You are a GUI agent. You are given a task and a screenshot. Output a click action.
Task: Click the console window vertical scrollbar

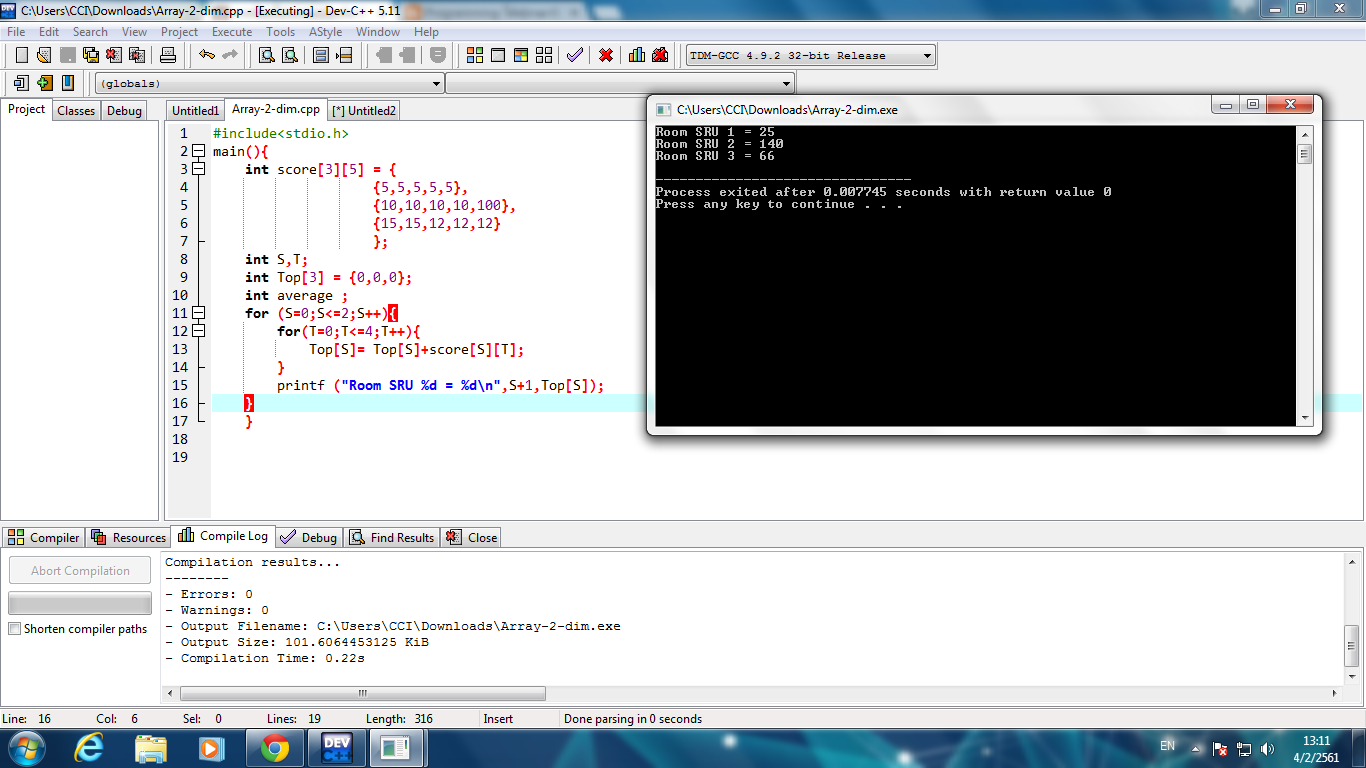point(1304,275)
